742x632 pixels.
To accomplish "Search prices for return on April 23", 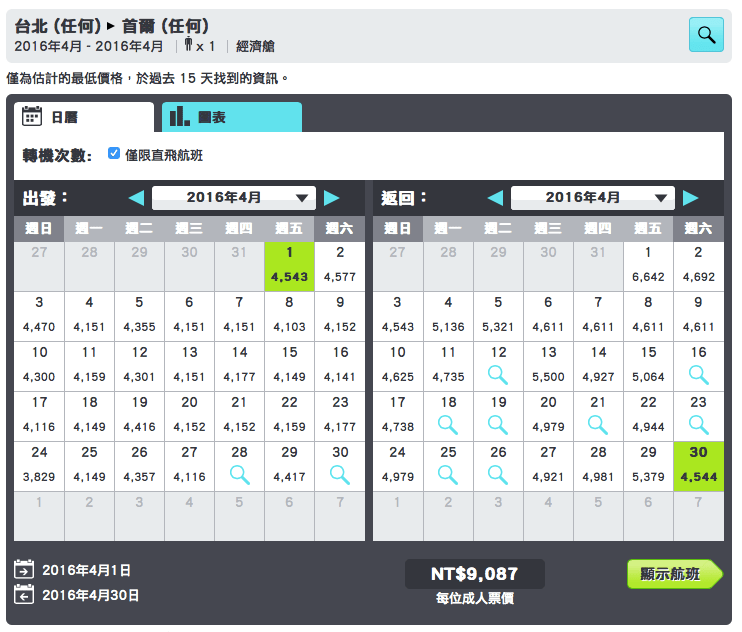I will click(x=698, y=425).
